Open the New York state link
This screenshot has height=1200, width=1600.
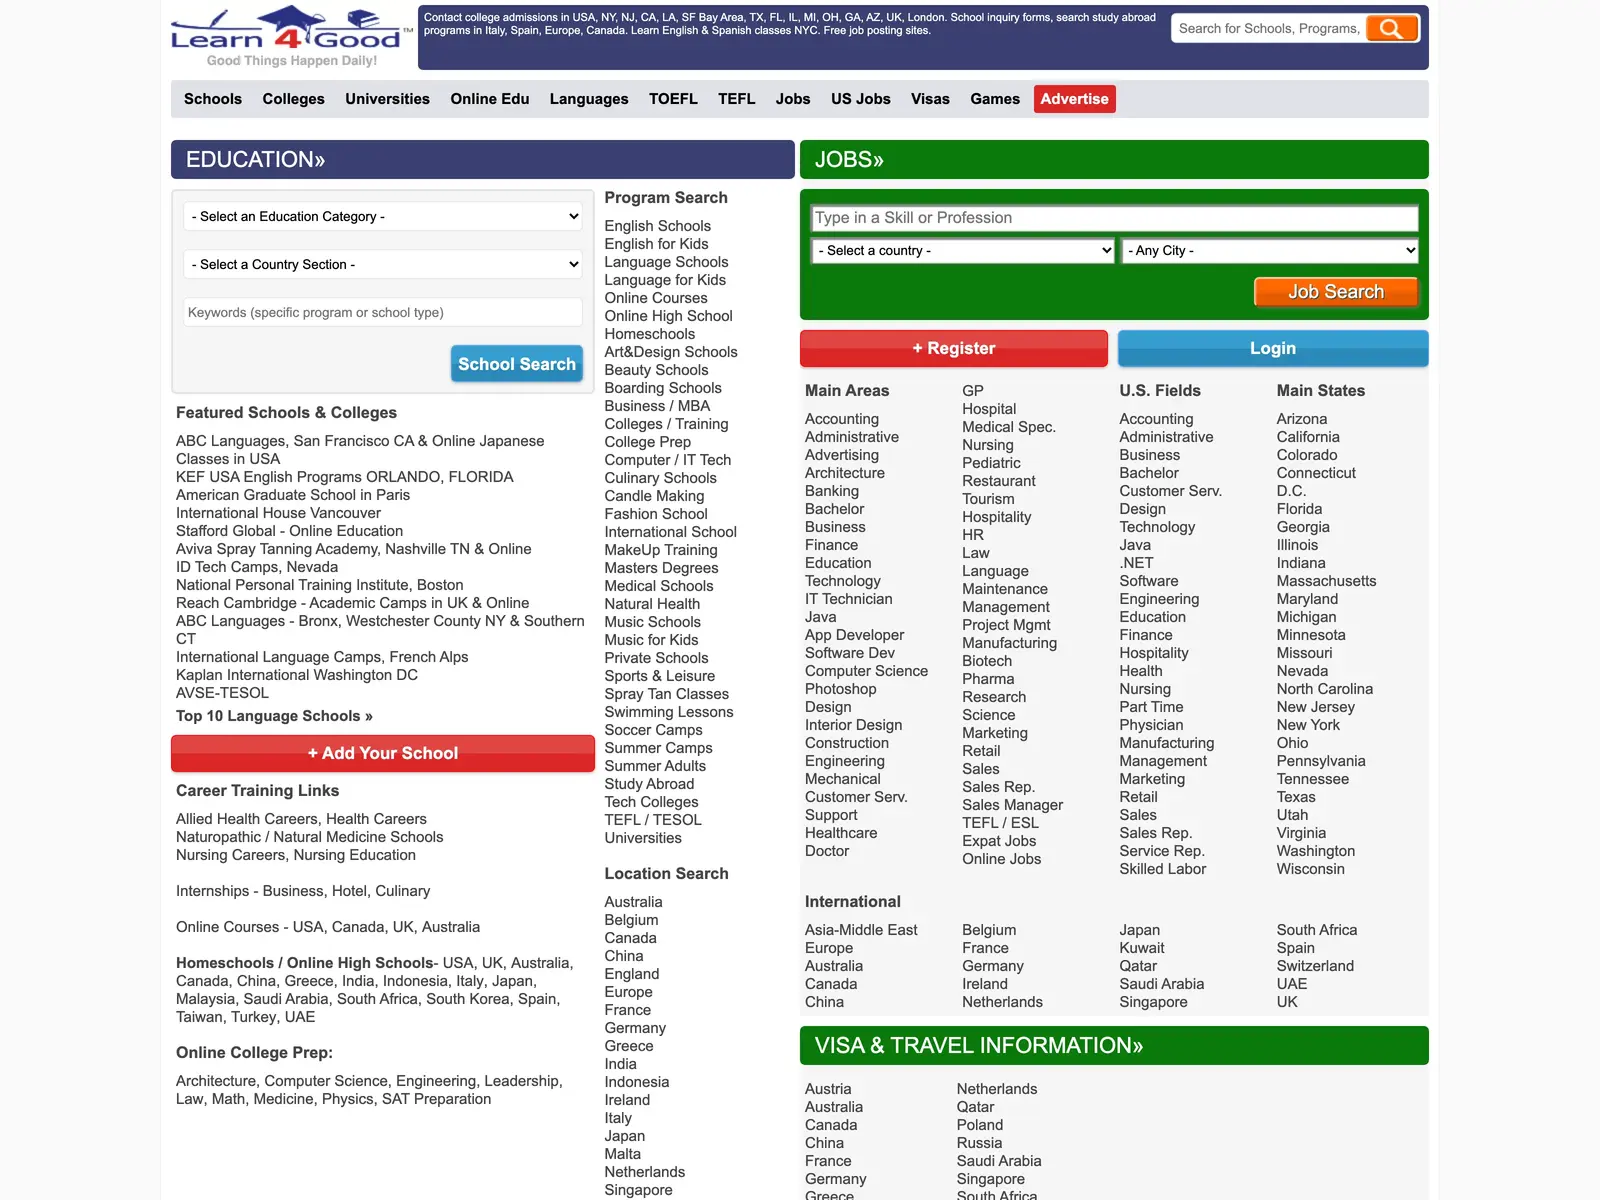click(1308, 725)
